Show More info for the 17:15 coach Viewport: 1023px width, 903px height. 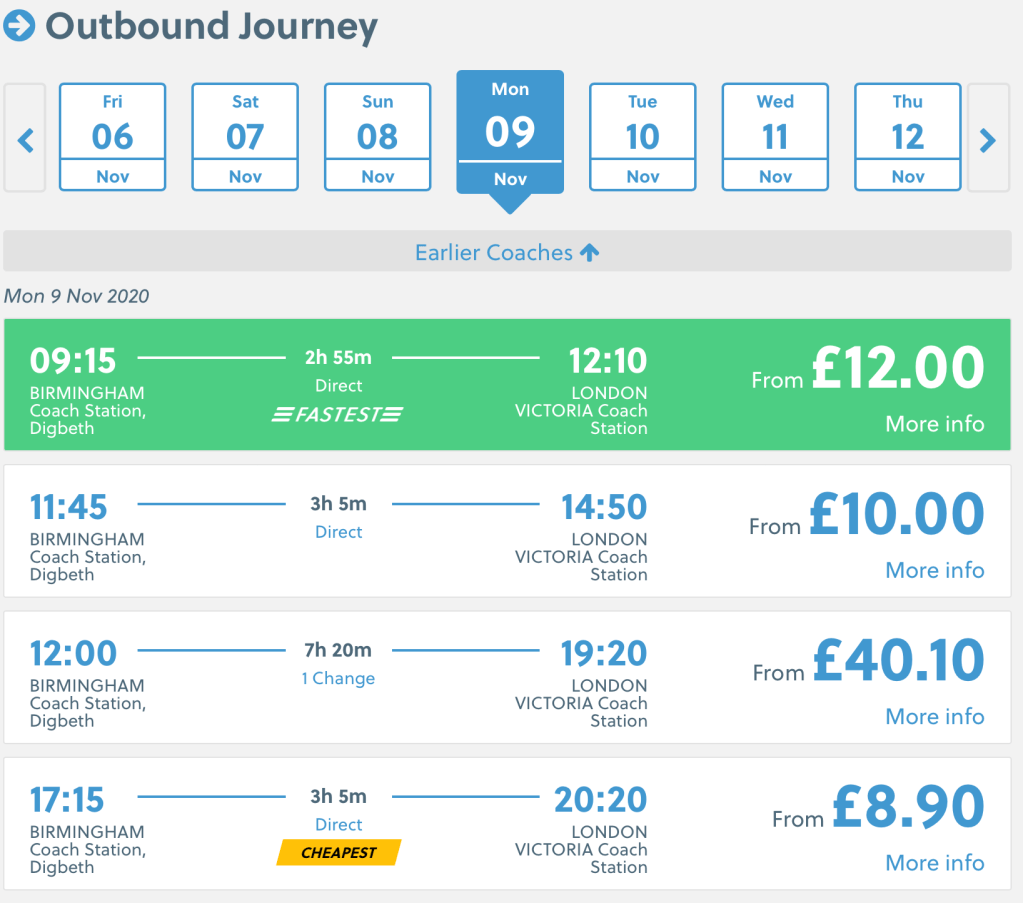tap(934, 862)
